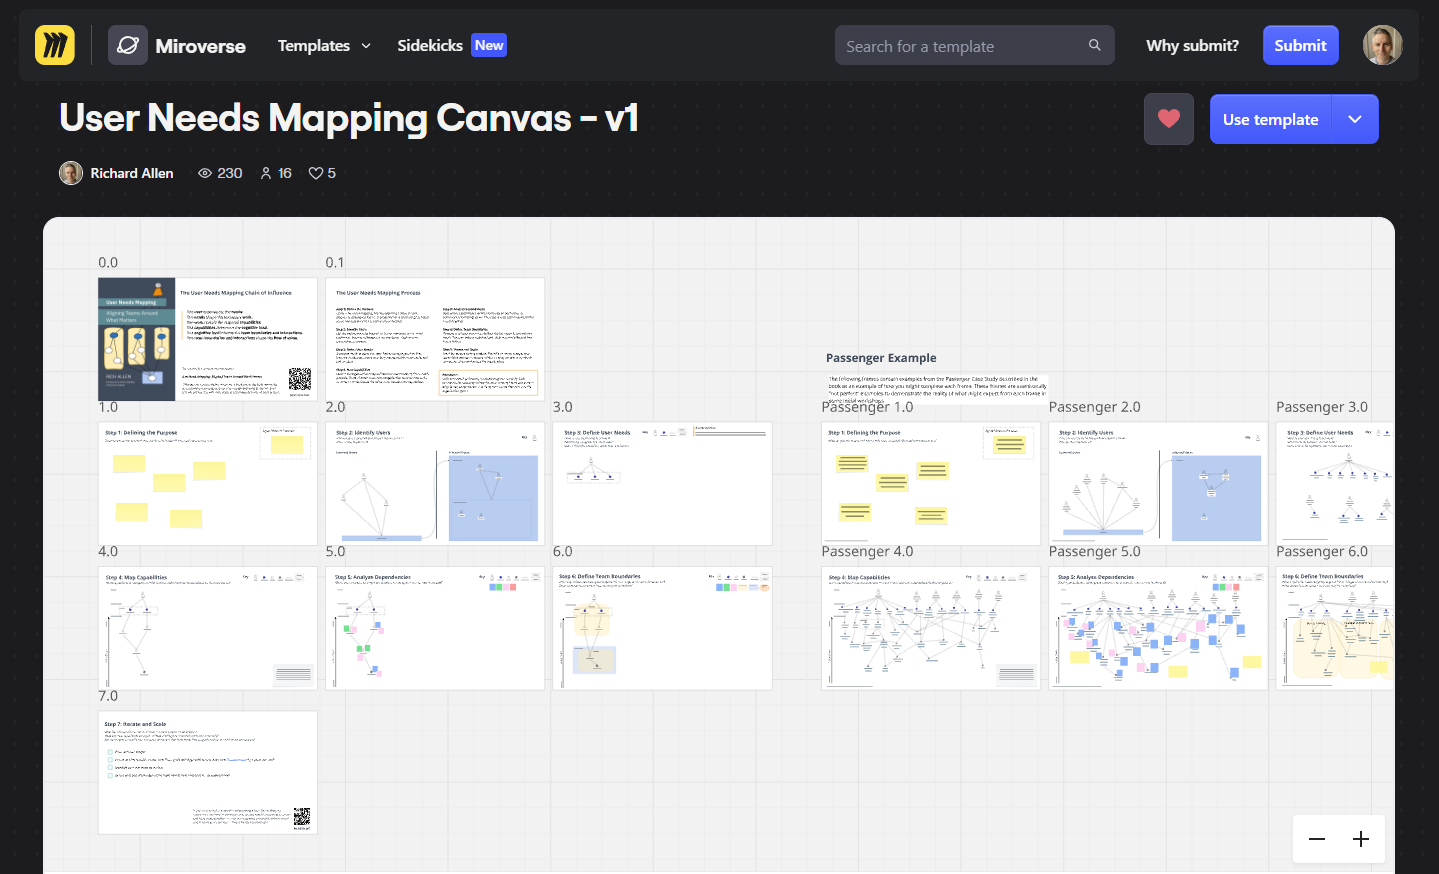This screenshot has width=1439, height=874.
Task: Click the zoom in plus icon
Action: pos(1360,839)
